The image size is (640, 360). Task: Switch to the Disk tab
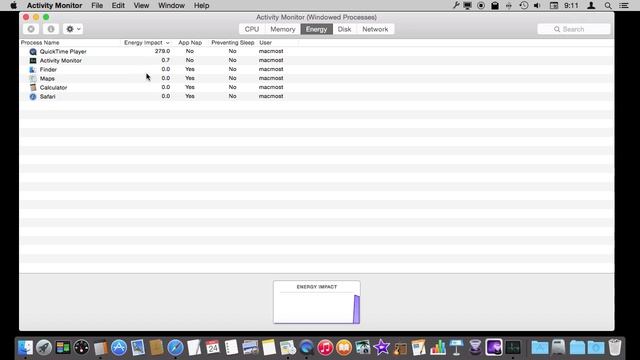(x=344, y=29)
